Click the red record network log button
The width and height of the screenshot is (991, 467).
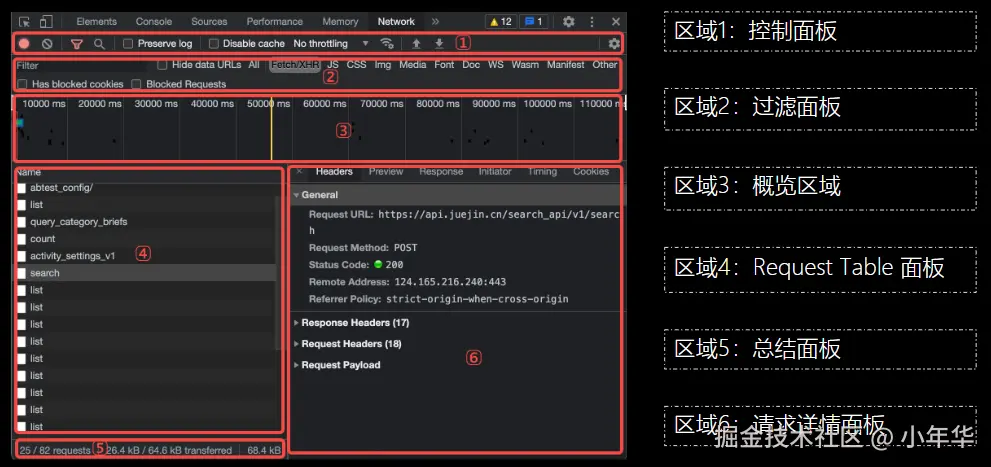[x=24, y=44]
